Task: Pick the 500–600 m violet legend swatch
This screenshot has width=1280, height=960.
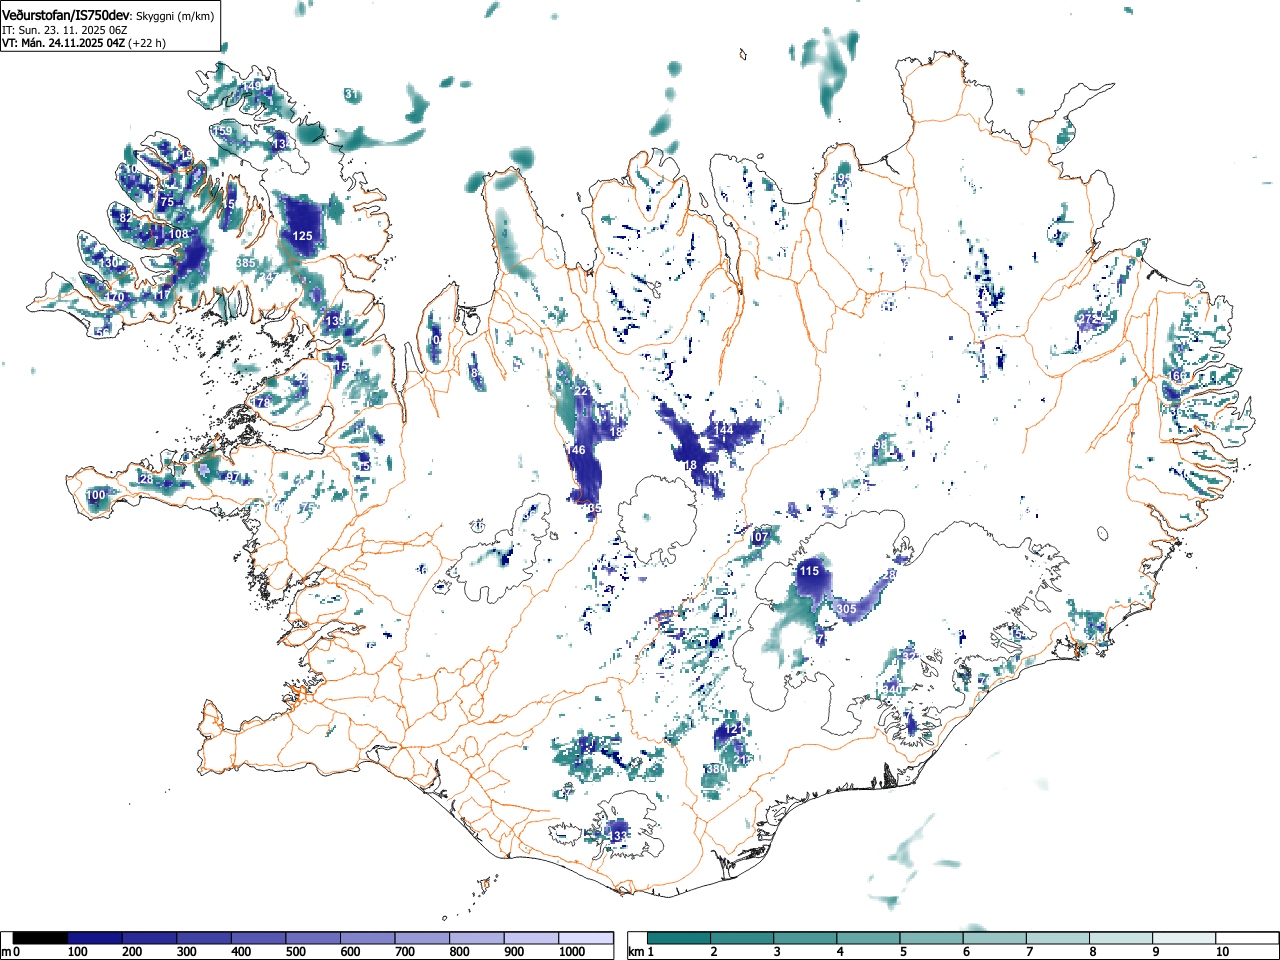Action: click(313, 938)
